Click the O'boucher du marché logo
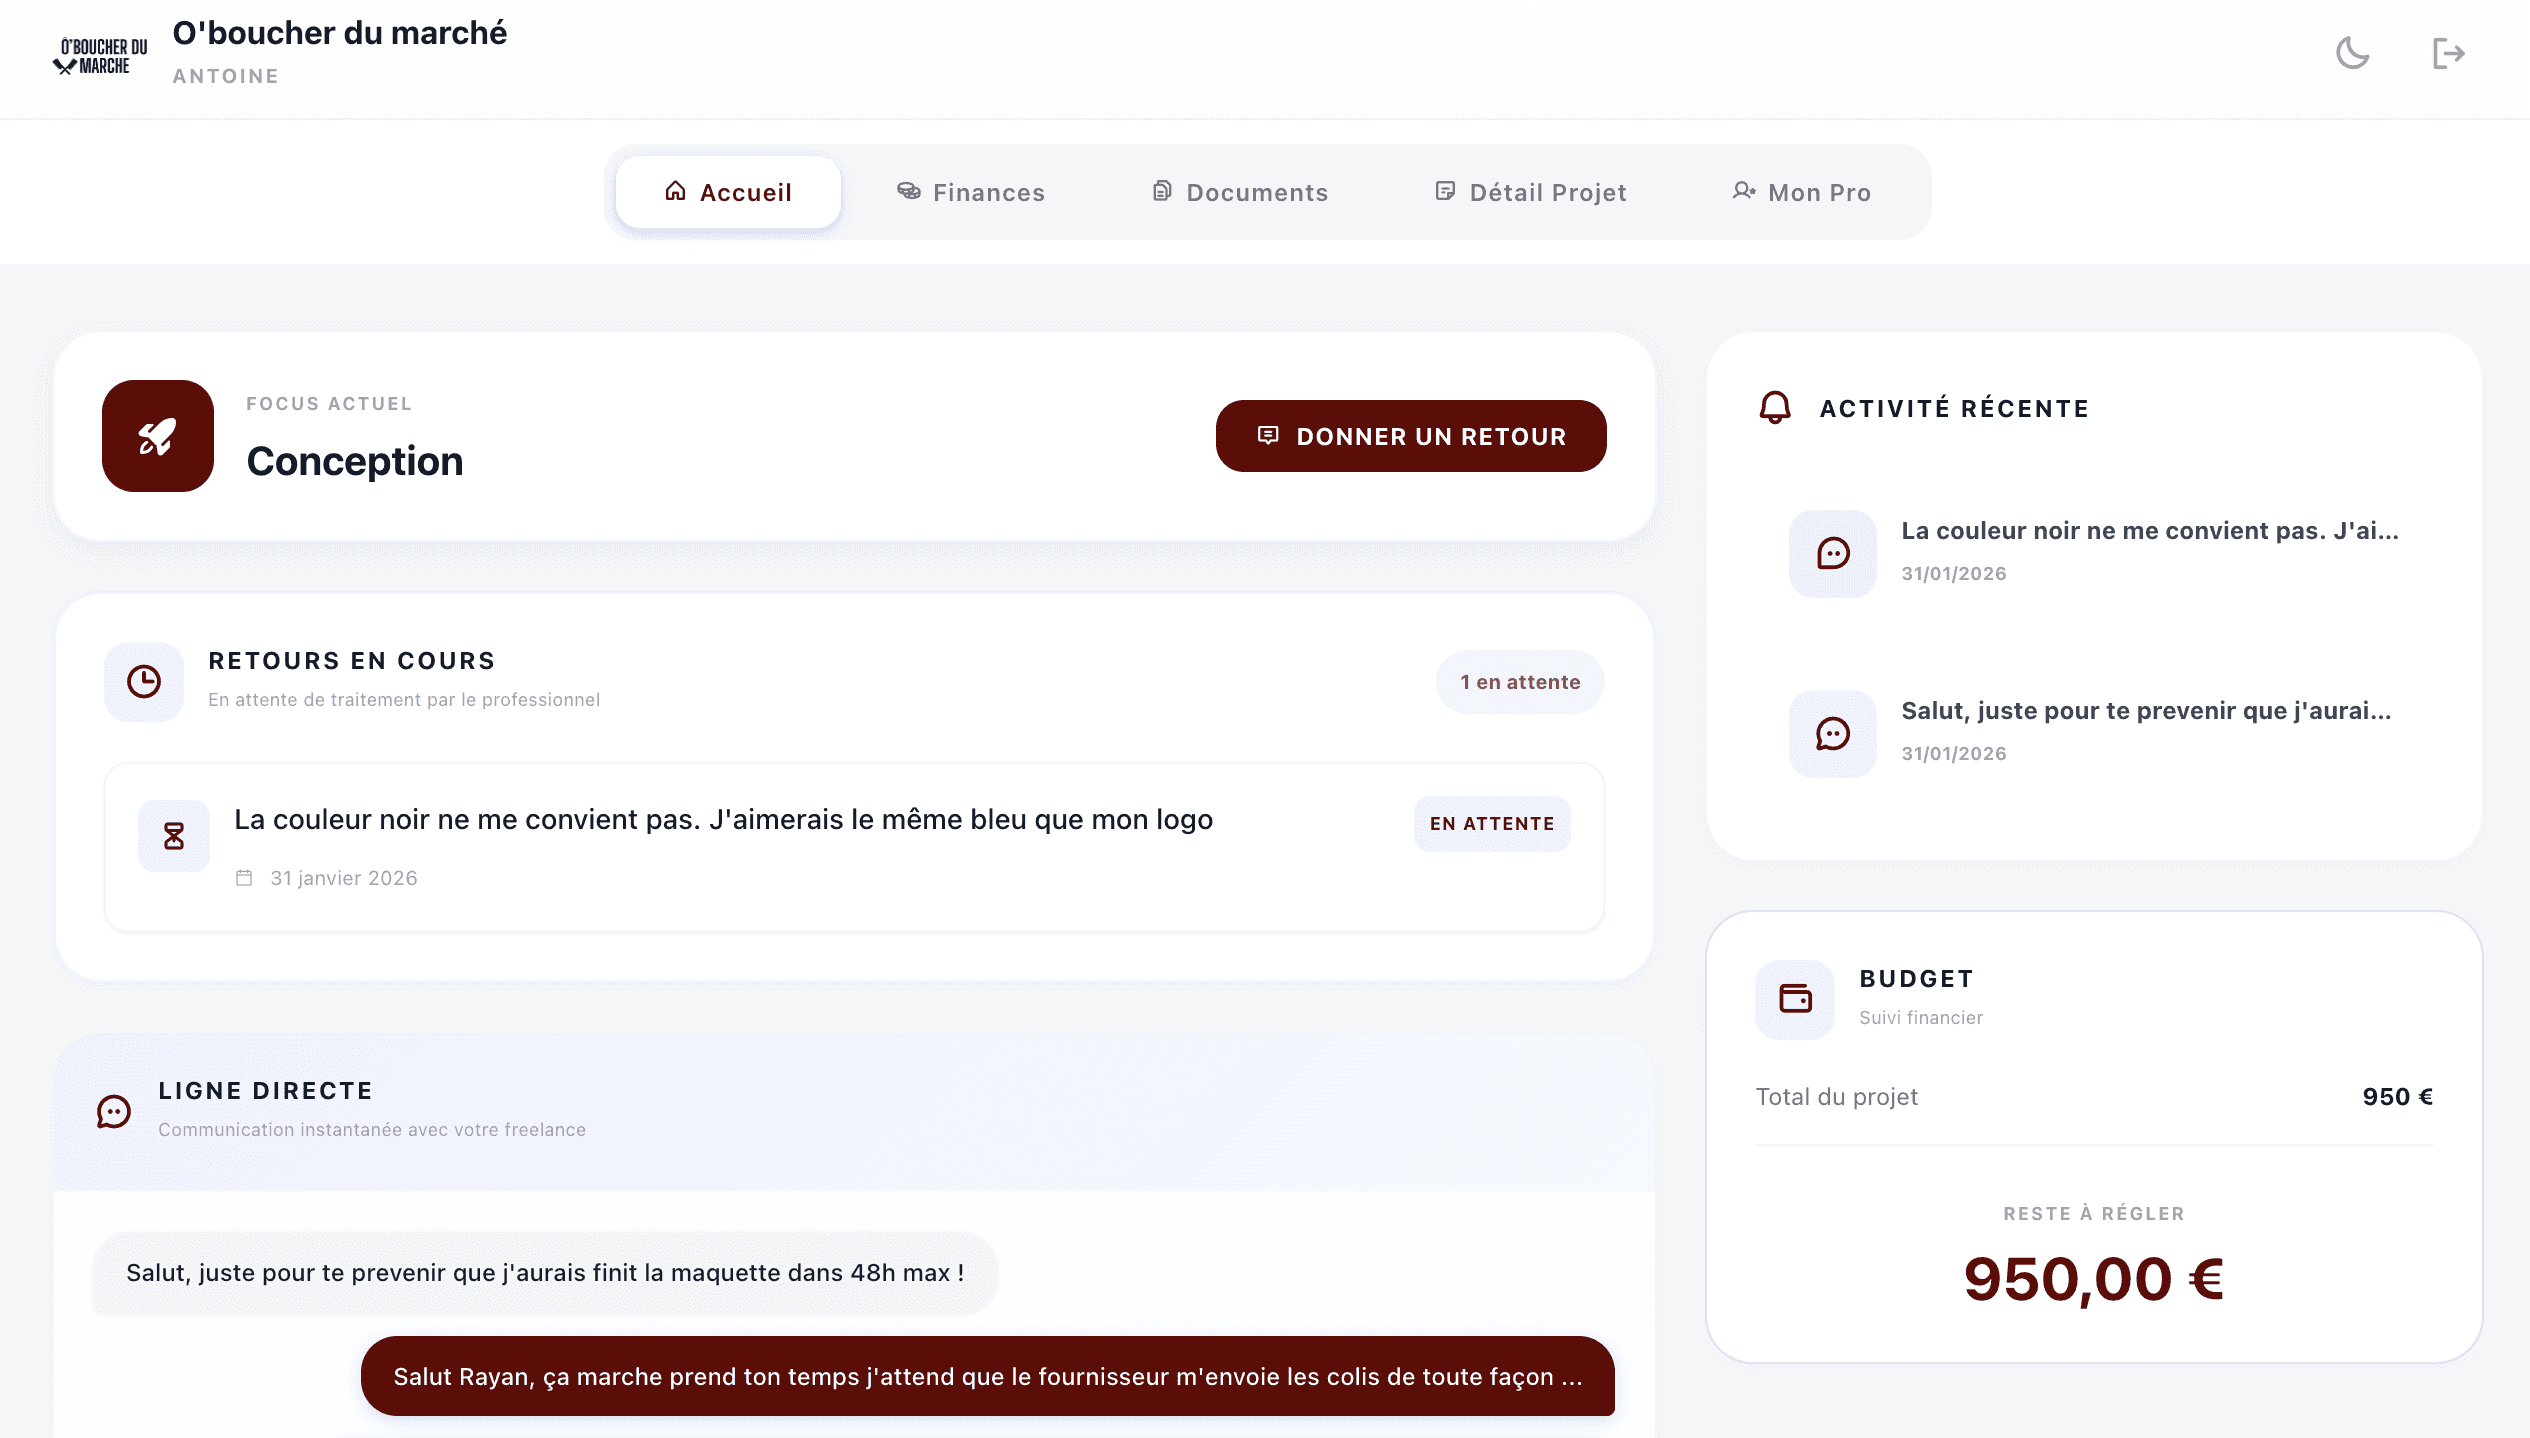The image size is (2530, 1438). 100,57
